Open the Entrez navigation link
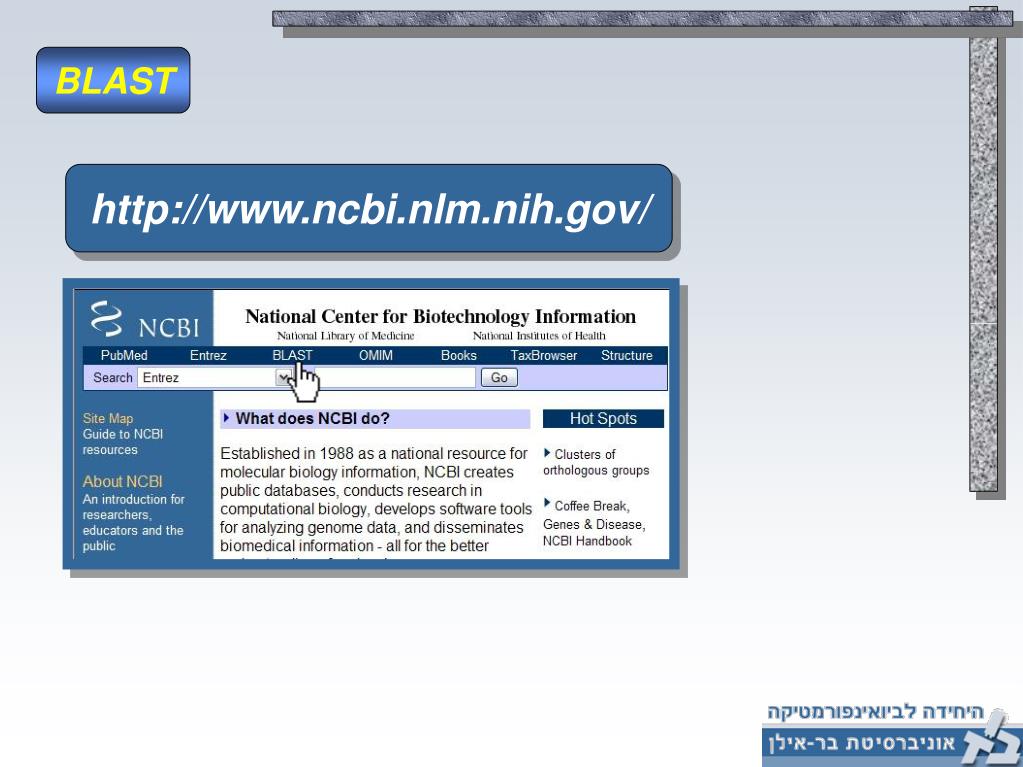The width and height of the screenshot is (1023, 767). pyautogui.click(x=208, y=355)
